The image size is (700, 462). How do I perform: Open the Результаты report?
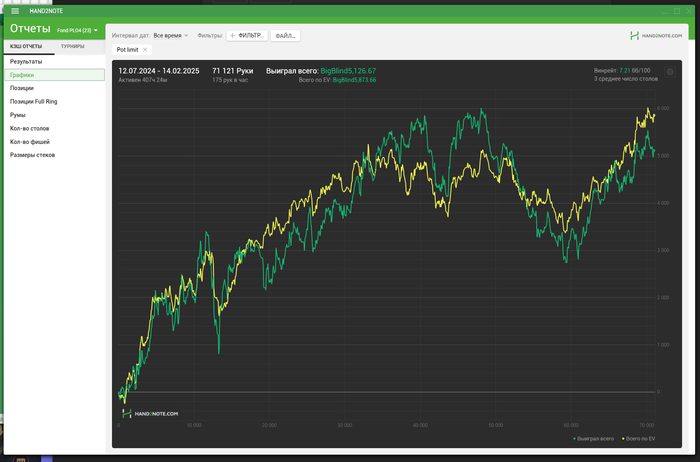click(x=26, y=62)
